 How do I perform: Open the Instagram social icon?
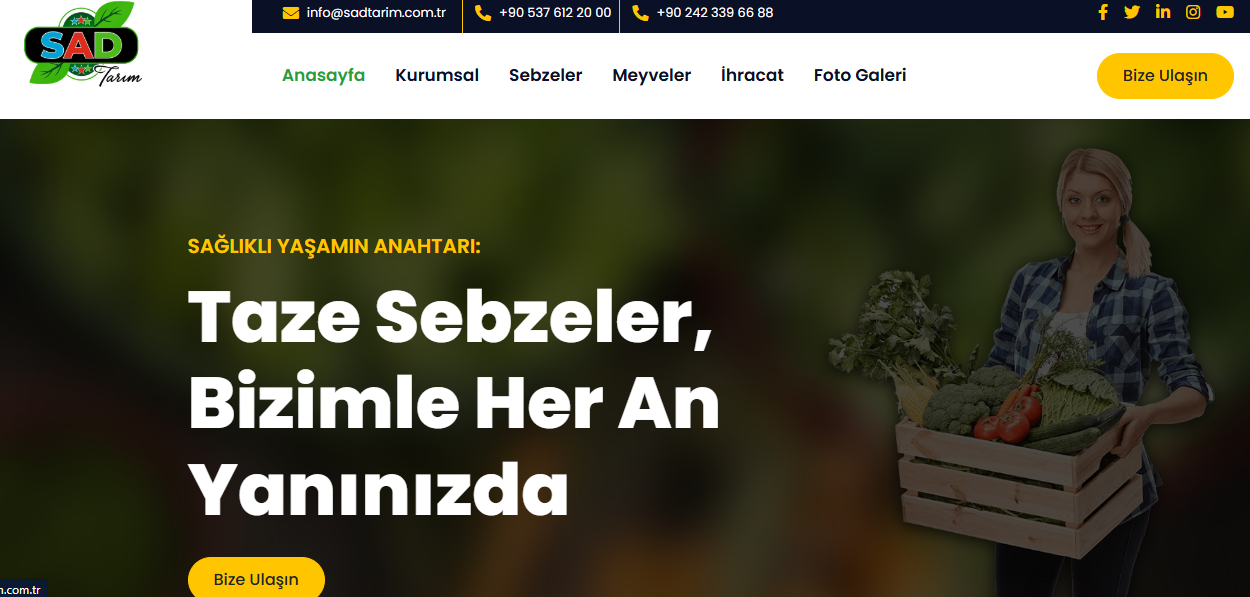[x=1193, y=12]
